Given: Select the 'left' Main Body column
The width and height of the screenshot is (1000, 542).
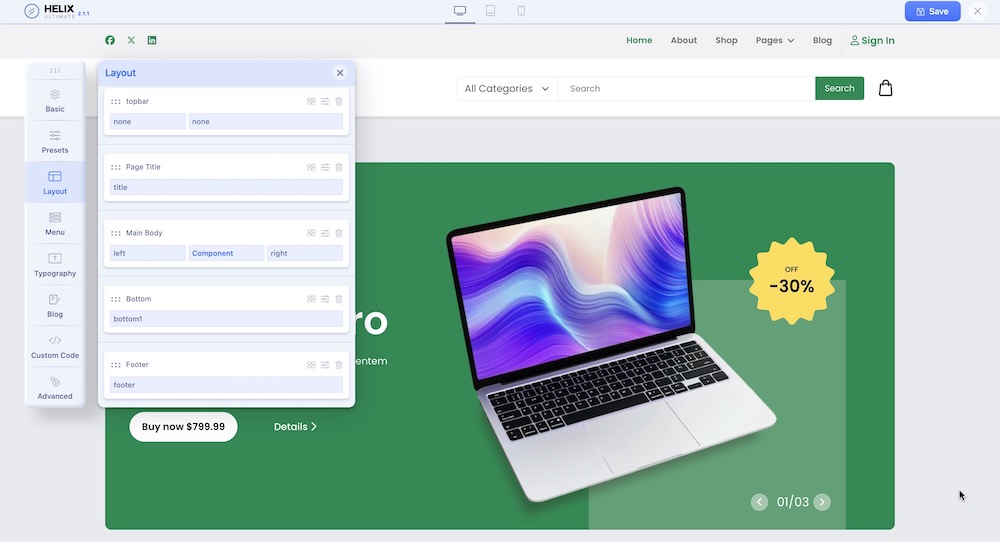Looking at the screenshot, I should pos(147,253).
